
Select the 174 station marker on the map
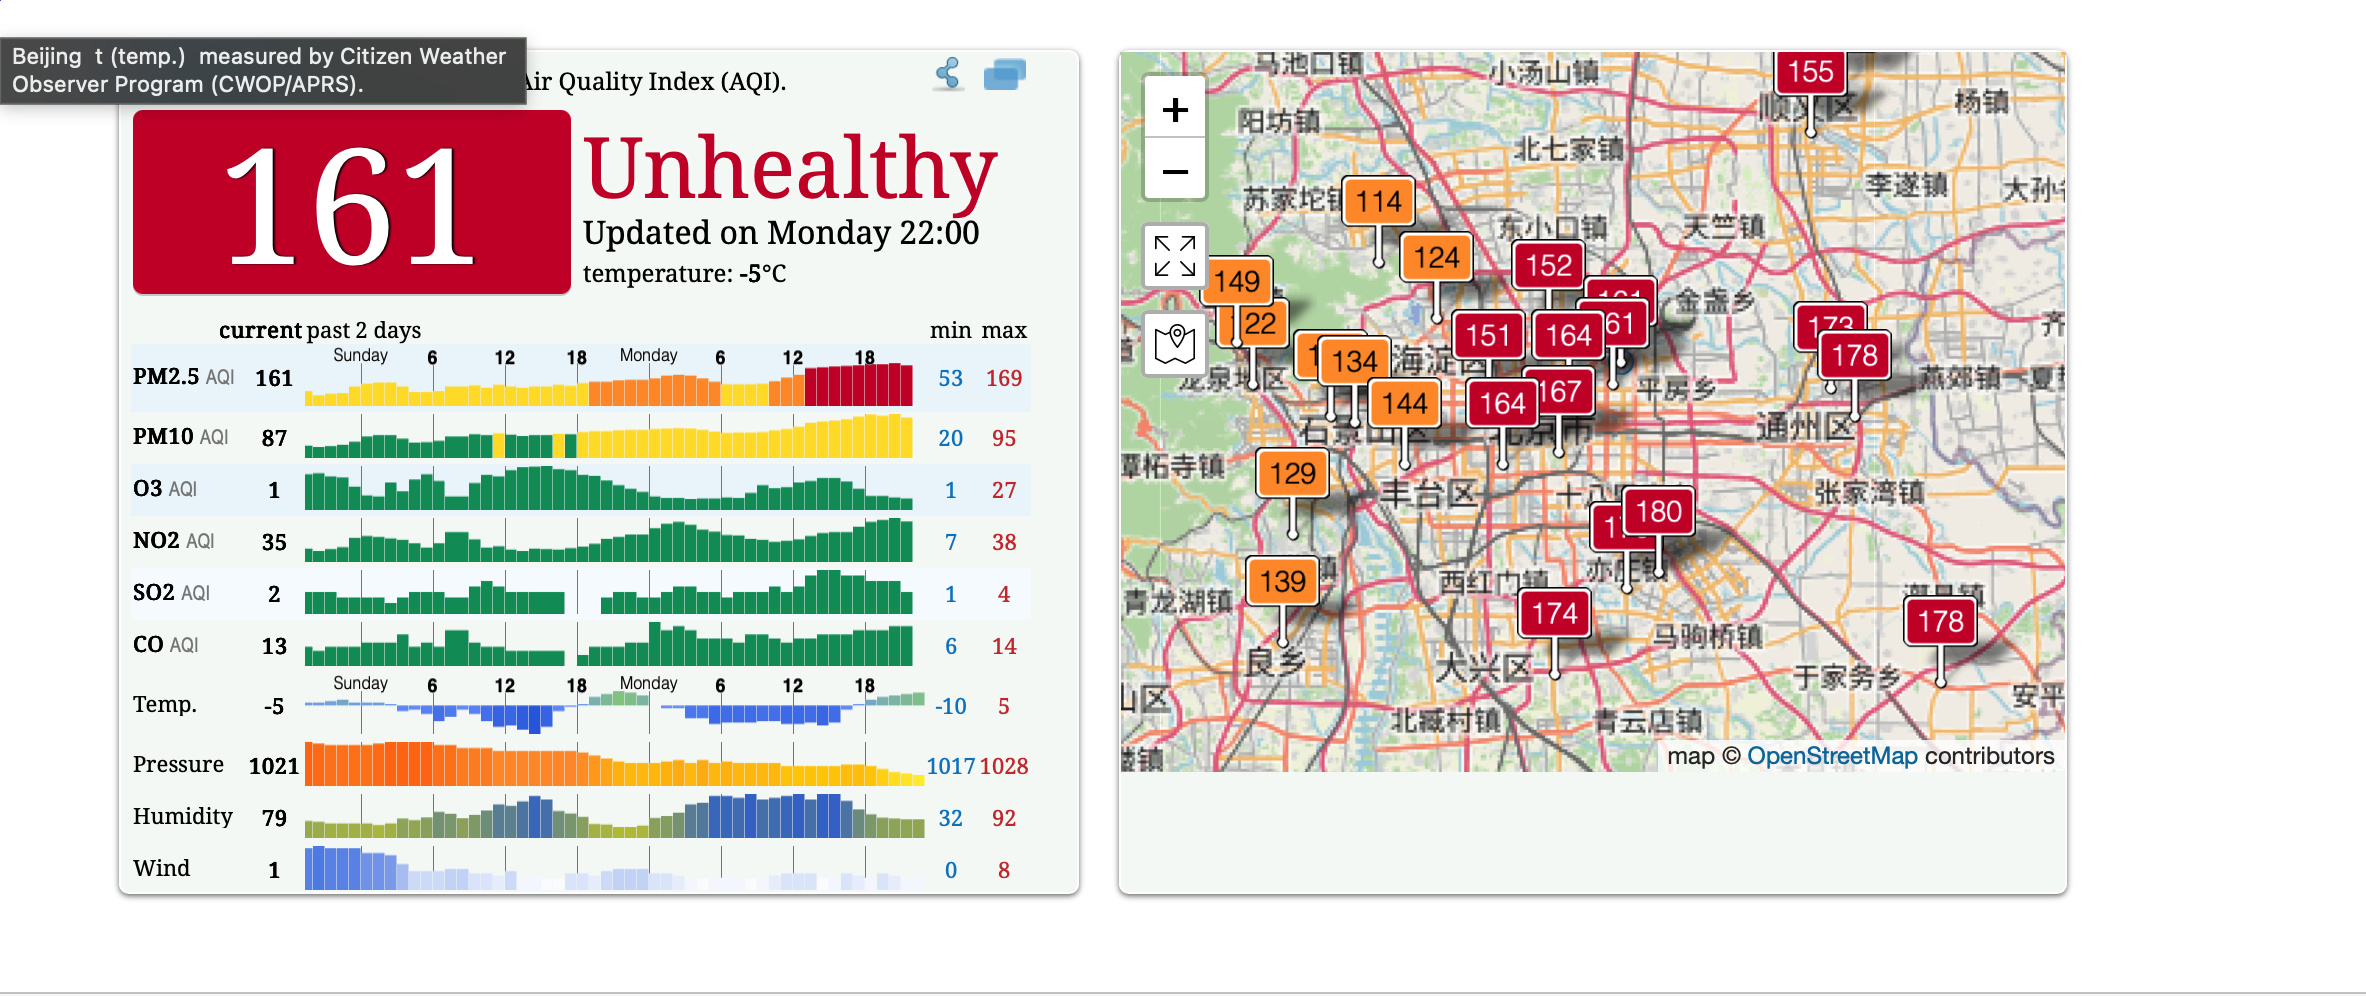pos(1554,613)
